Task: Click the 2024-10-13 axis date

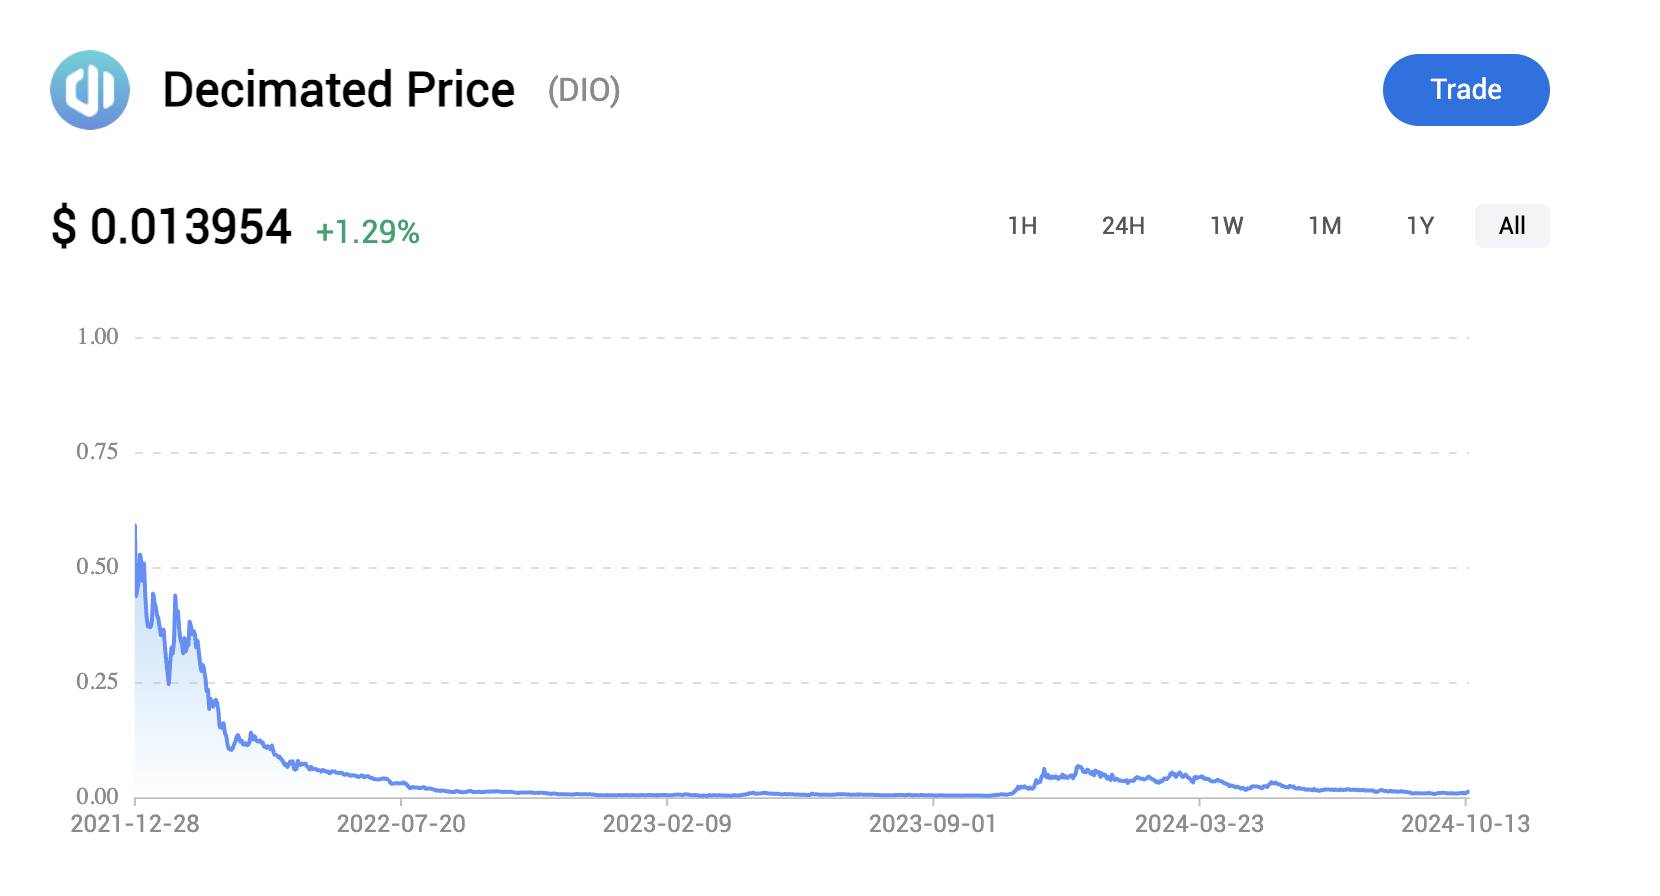Action: (x=1465, y=824)
